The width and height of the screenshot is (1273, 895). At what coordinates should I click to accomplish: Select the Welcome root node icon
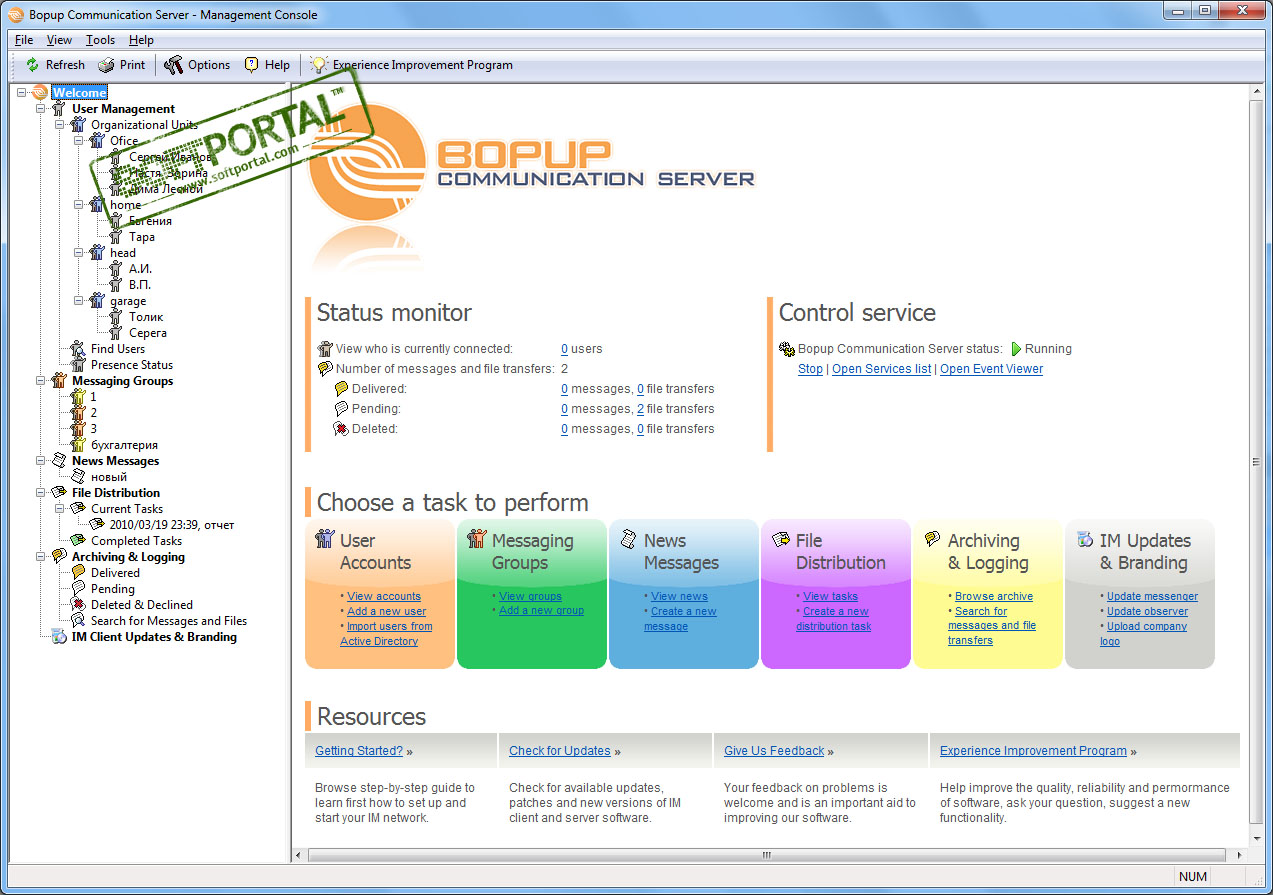(40, 93)
